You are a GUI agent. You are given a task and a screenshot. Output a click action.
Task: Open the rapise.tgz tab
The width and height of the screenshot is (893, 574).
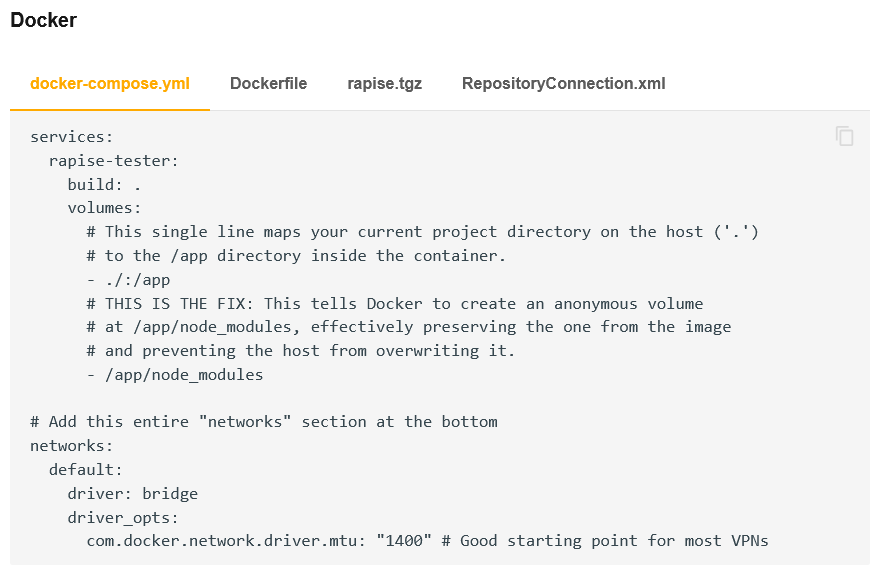[x=384, y=83]
